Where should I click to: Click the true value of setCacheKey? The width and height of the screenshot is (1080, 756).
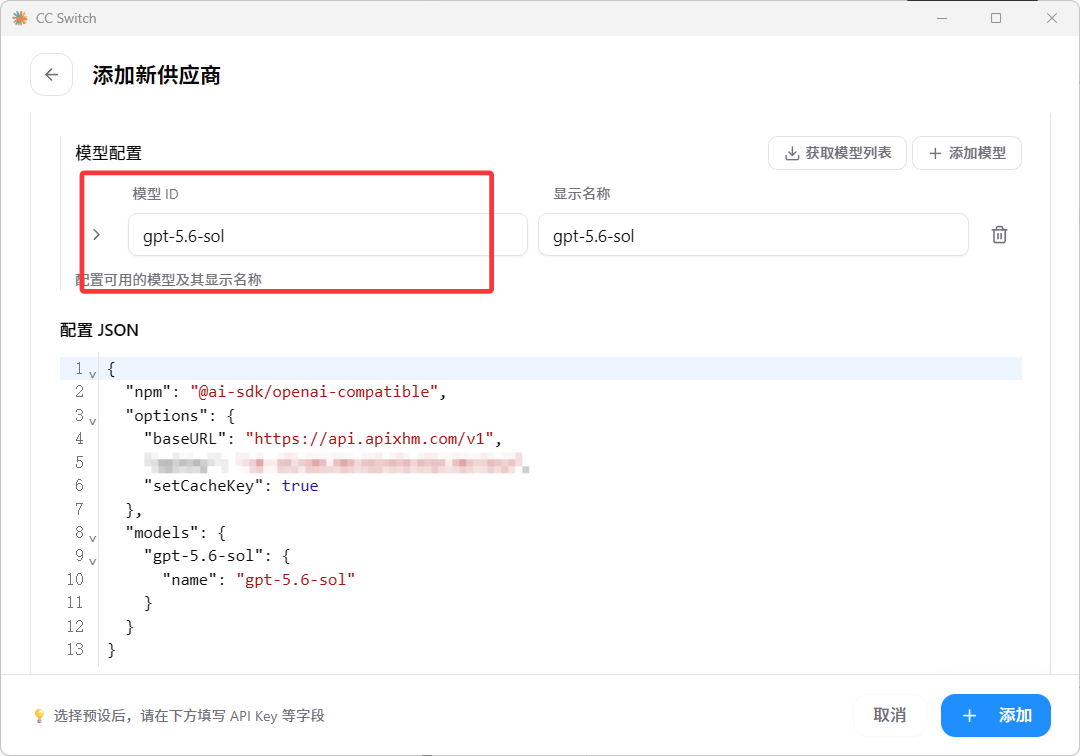click(300, 486)
